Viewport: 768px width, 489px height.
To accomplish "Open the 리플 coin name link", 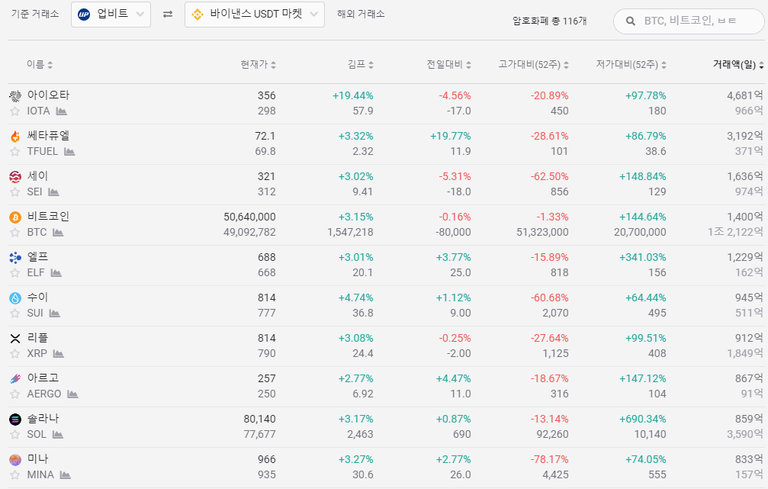I will pos(37,338).
